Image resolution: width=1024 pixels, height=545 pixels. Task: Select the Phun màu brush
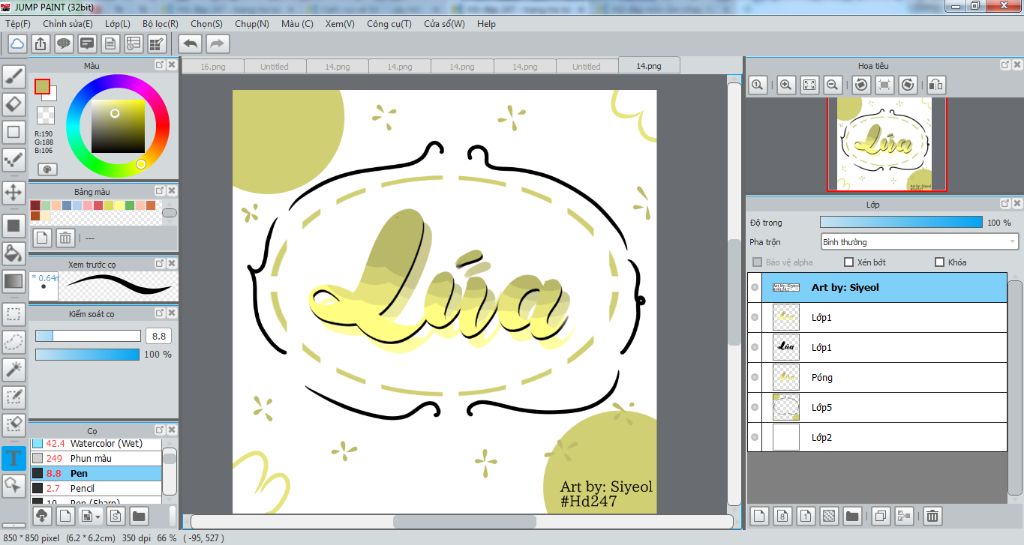pos(96,458)
